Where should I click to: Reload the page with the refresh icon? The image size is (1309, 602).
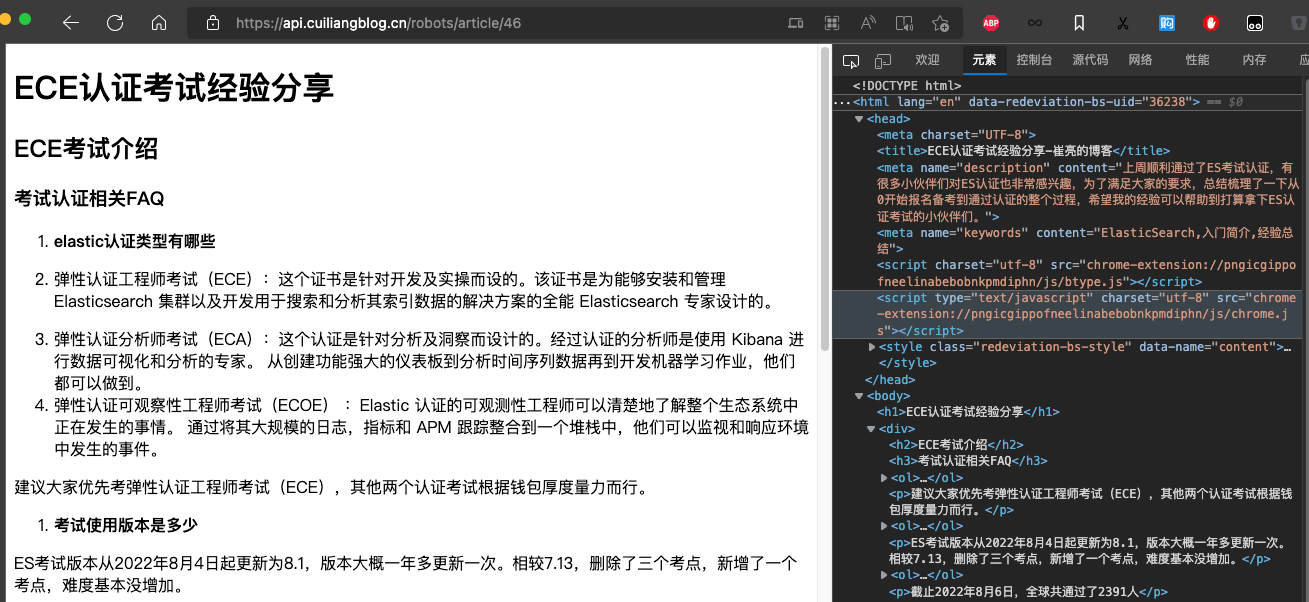tap(115, 22)
